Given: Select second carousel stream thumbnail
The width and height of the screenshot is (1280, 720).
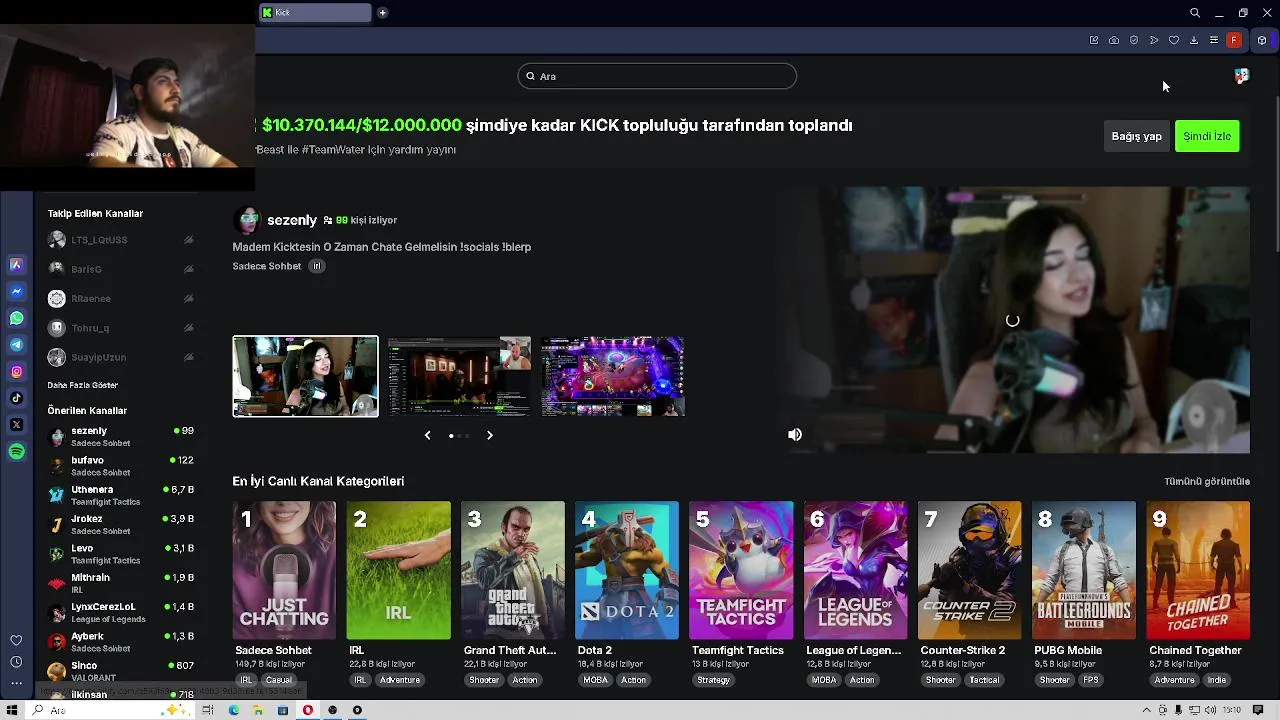Looking at the screenshot, I should coord(459,376).
